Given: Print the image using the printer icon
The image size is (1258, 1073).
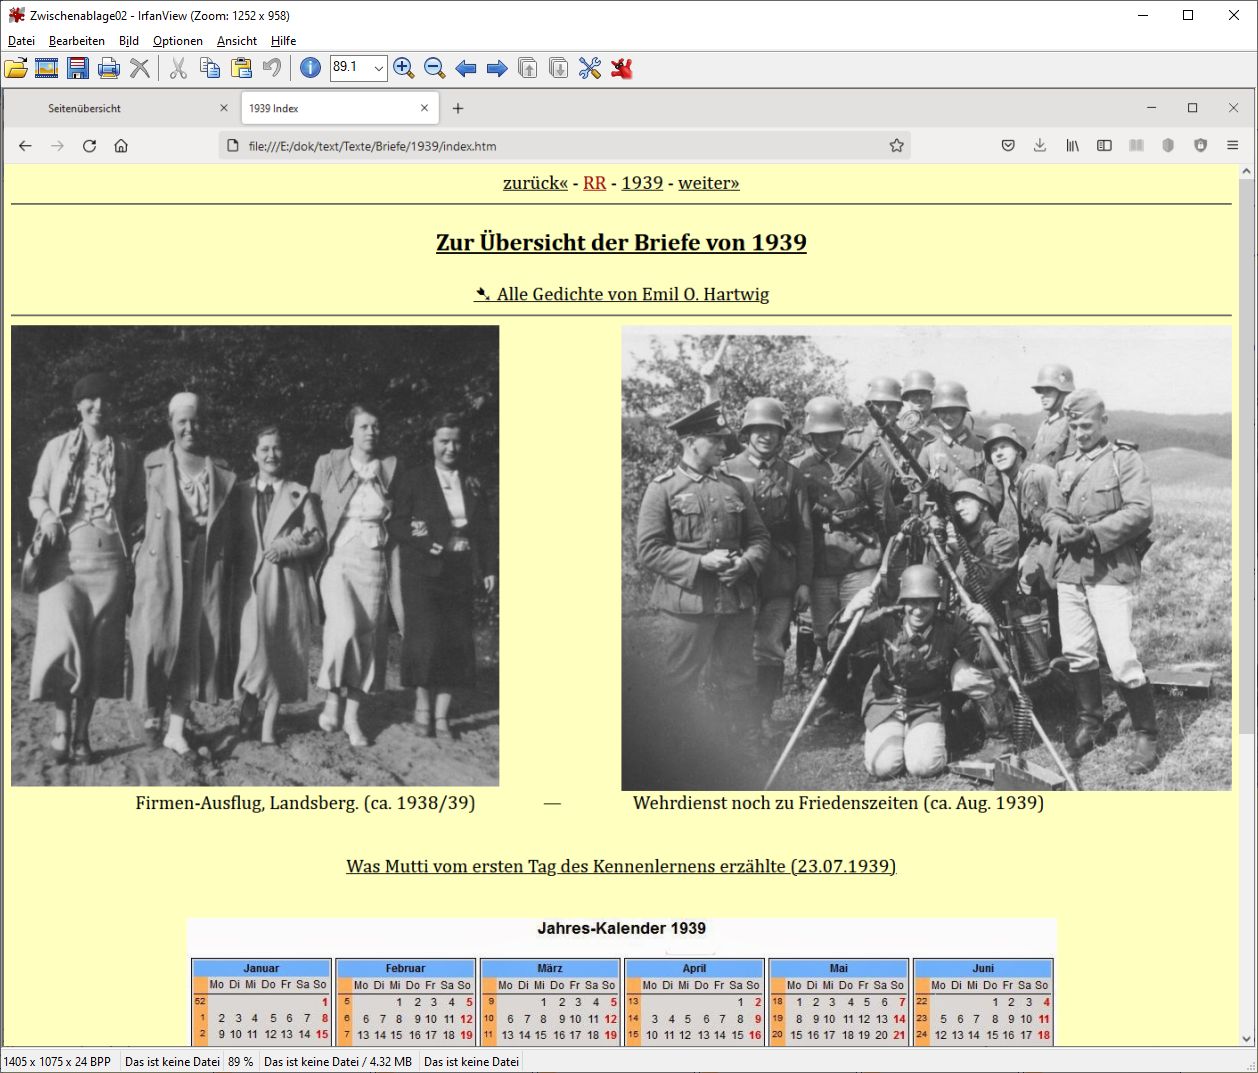Looking at the screenshot, I should [109, 68].
